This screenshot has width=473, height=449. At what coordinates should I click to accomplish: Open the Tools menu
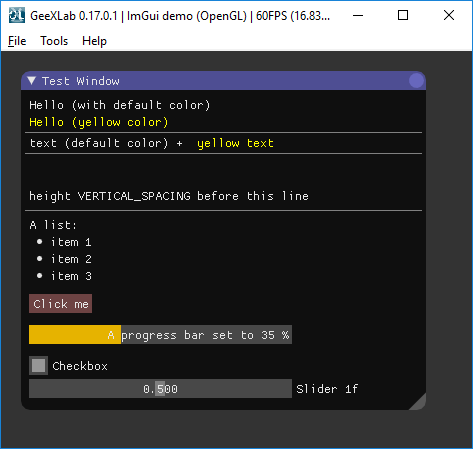[x=54, y=41]
